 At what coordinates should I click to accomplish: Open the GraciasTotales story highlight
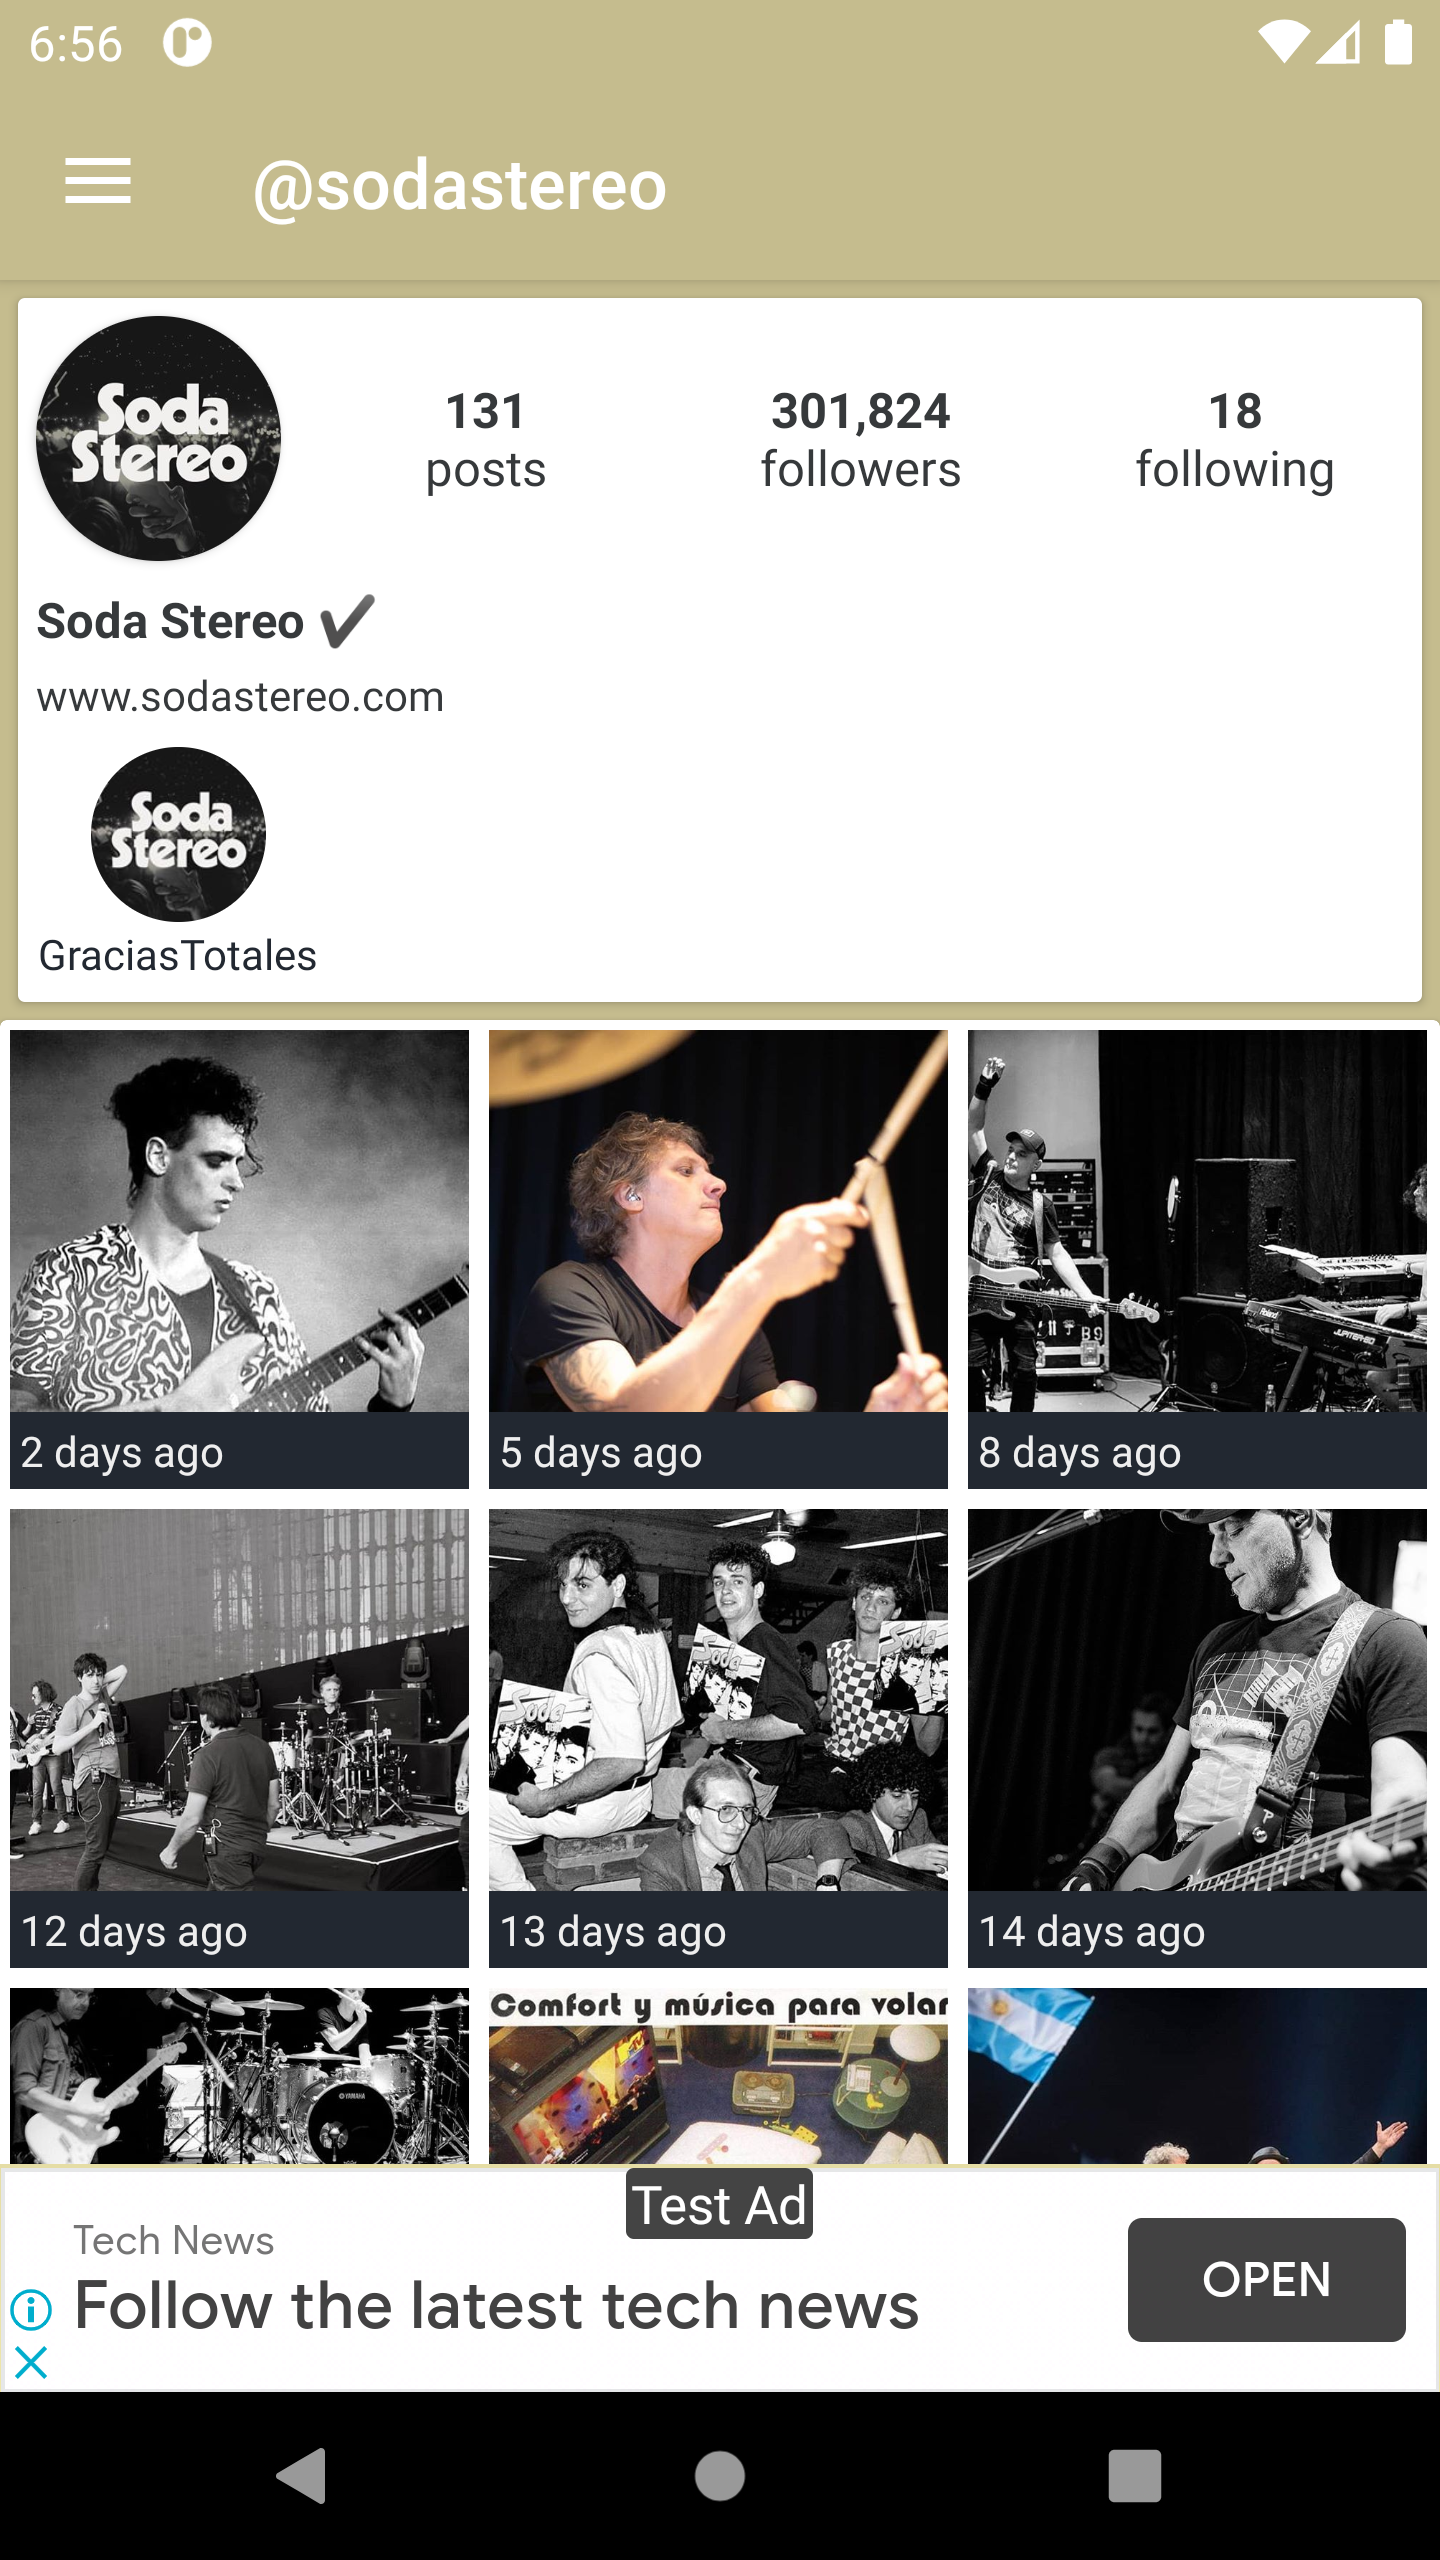178,835
